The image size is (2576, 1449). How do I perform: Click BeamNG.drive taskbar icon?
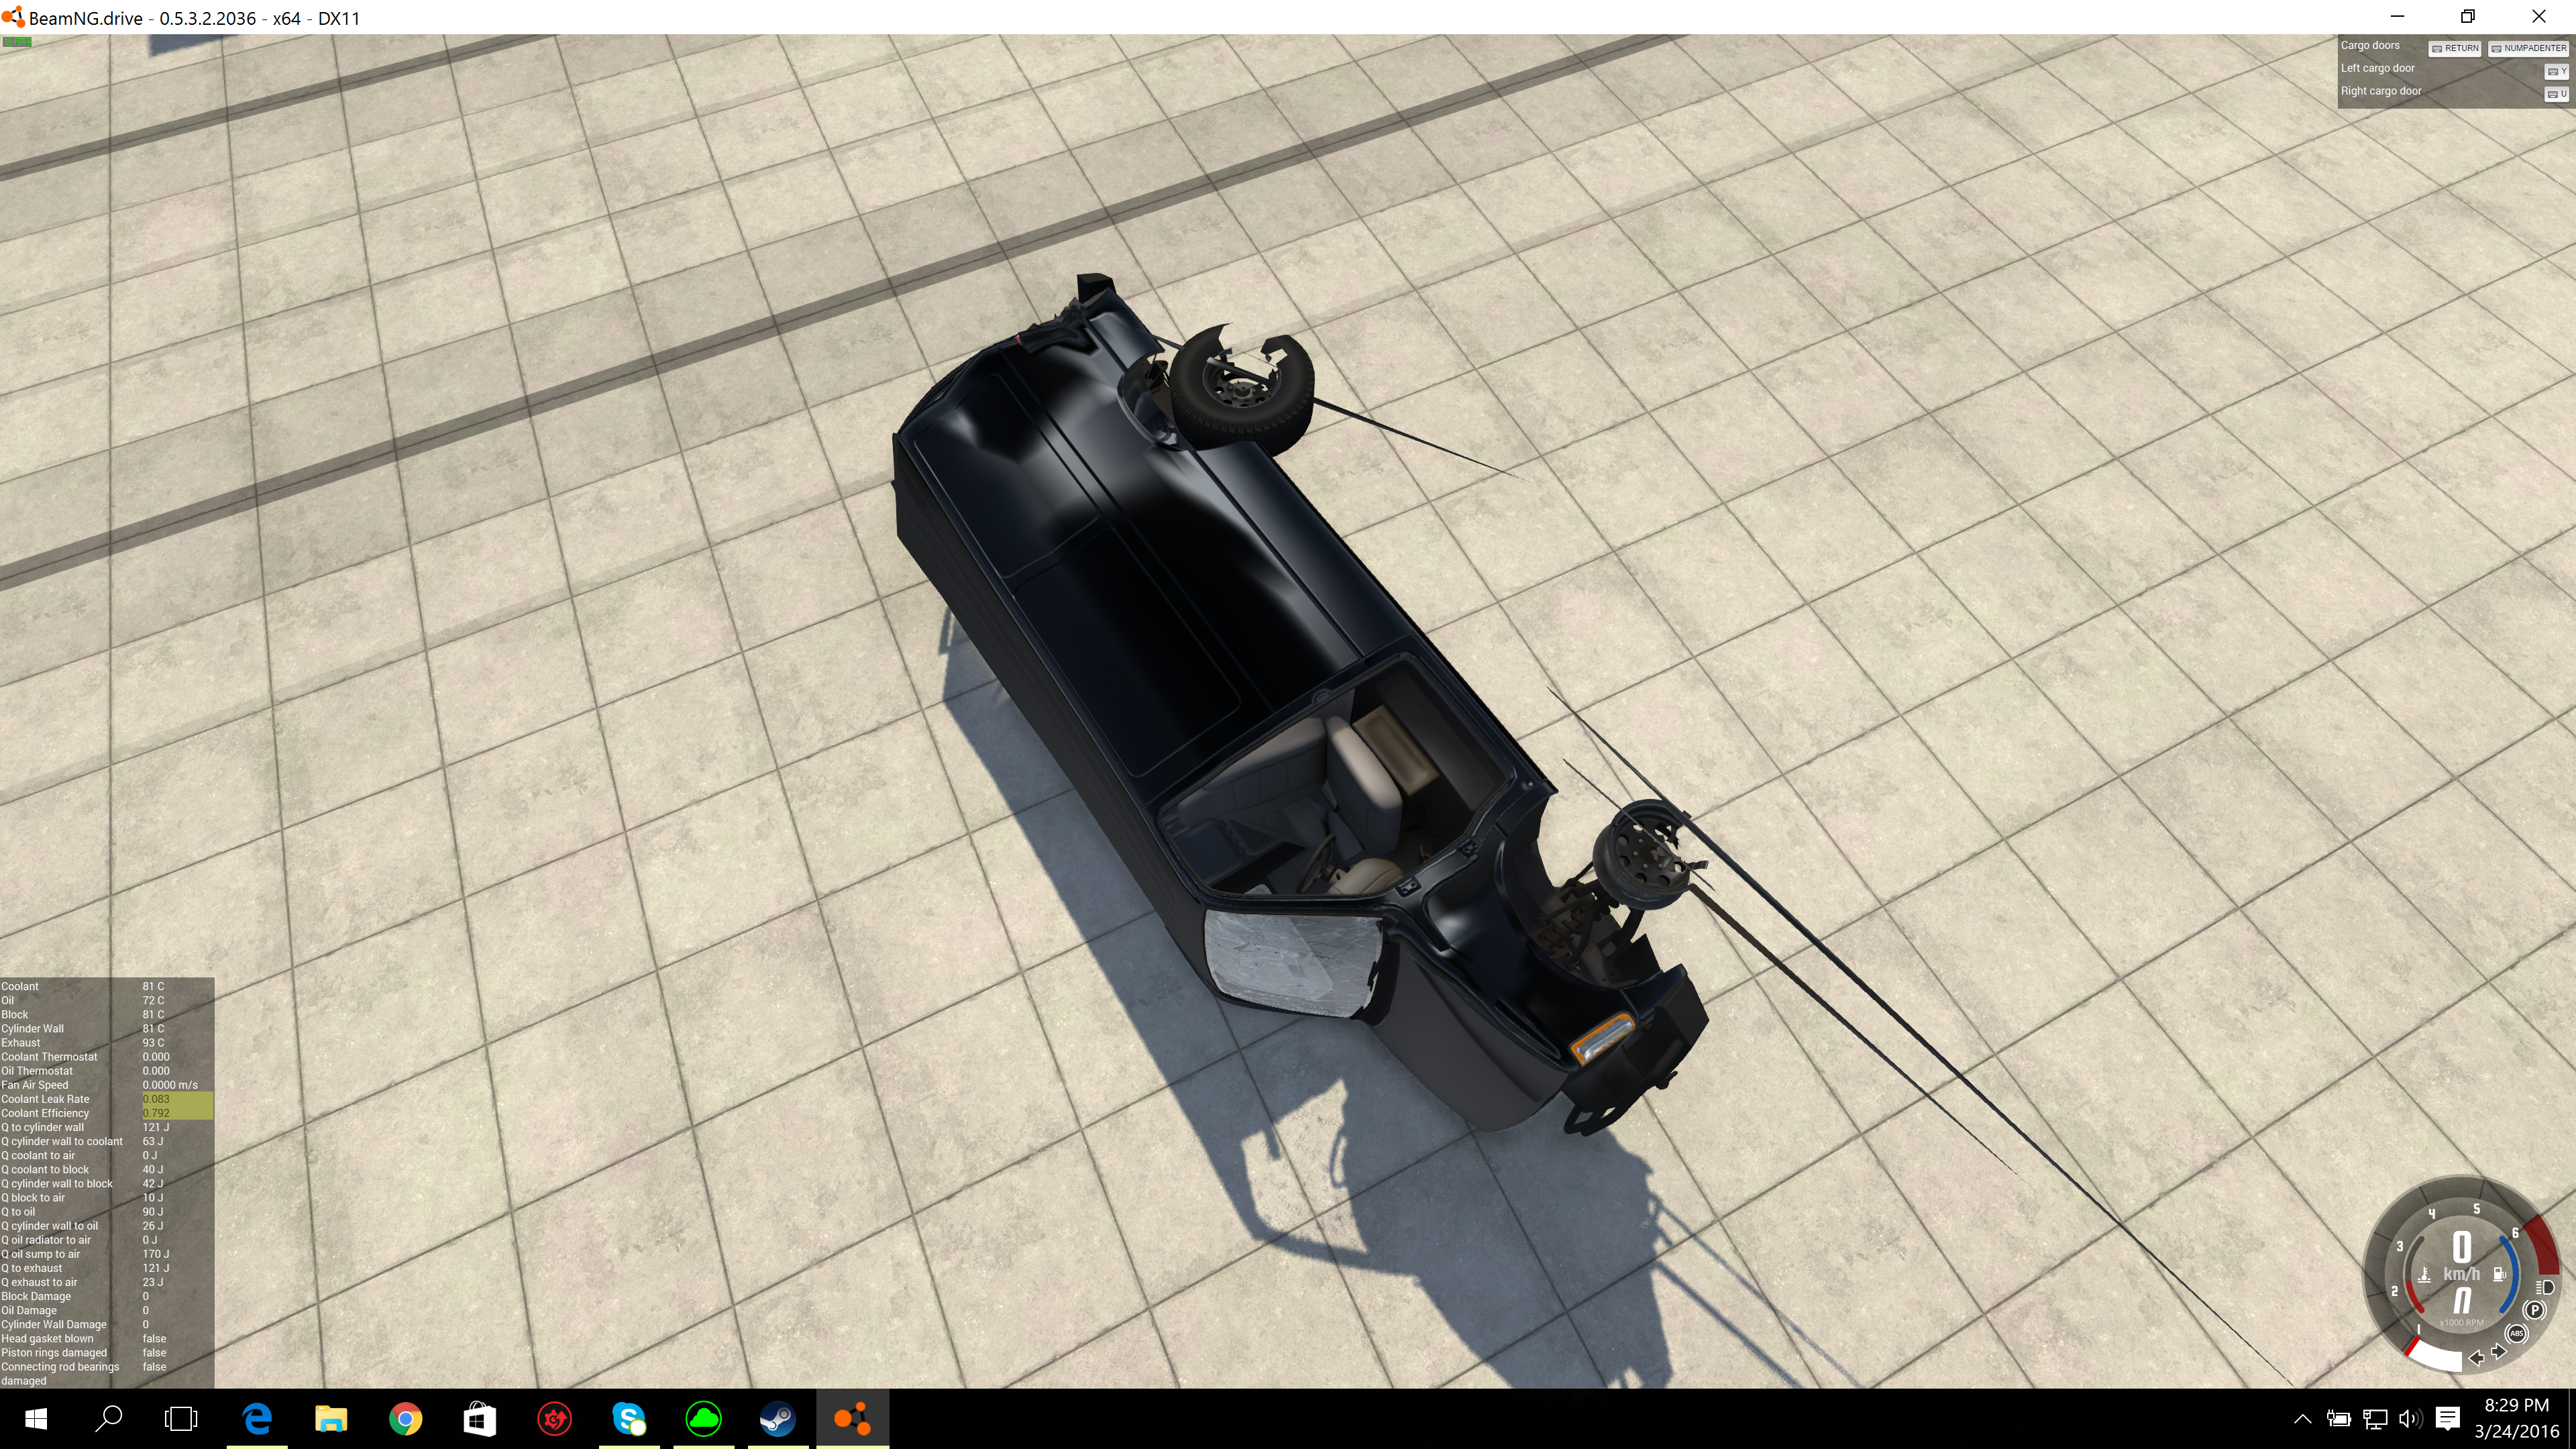(x=852, y=1418)
